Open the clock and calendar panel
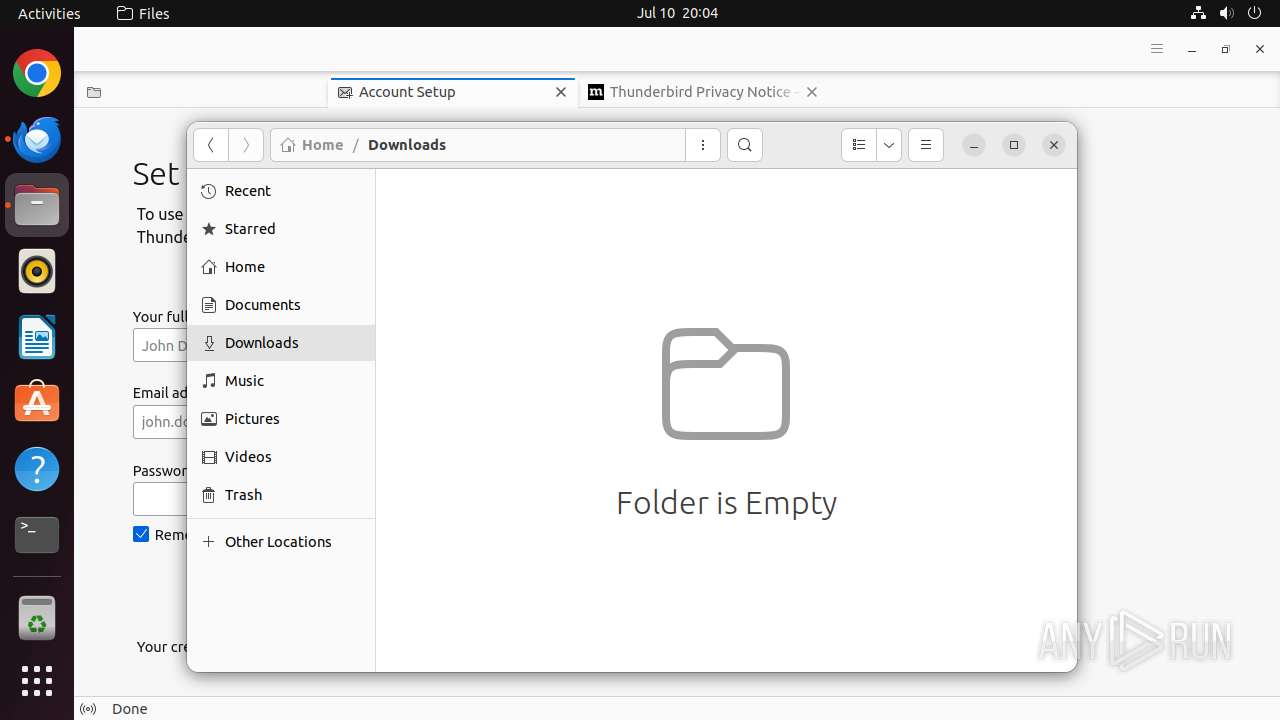Image resolution: width=1280 pixels, height=720 pixels. click(x=677, y=13)
